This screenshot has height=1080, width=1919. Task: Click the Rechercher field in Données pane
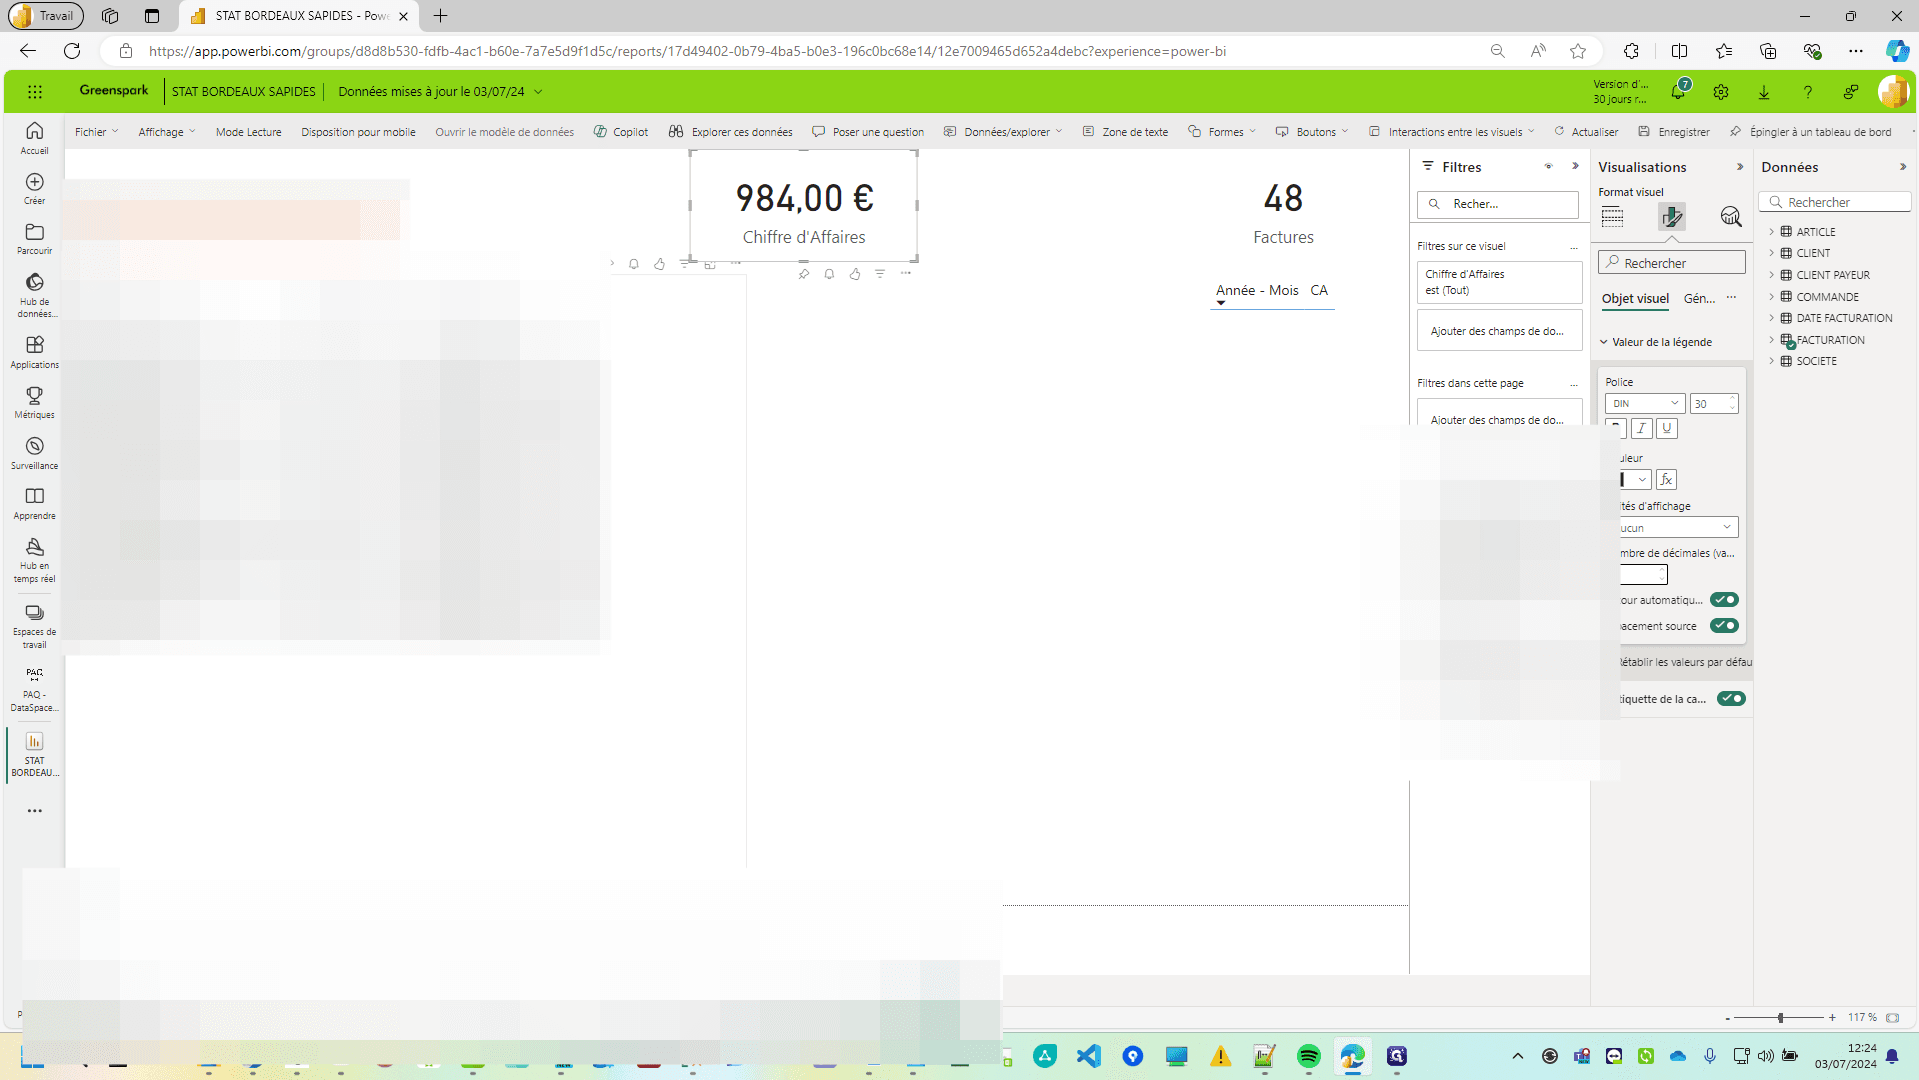coord(1836,202)
